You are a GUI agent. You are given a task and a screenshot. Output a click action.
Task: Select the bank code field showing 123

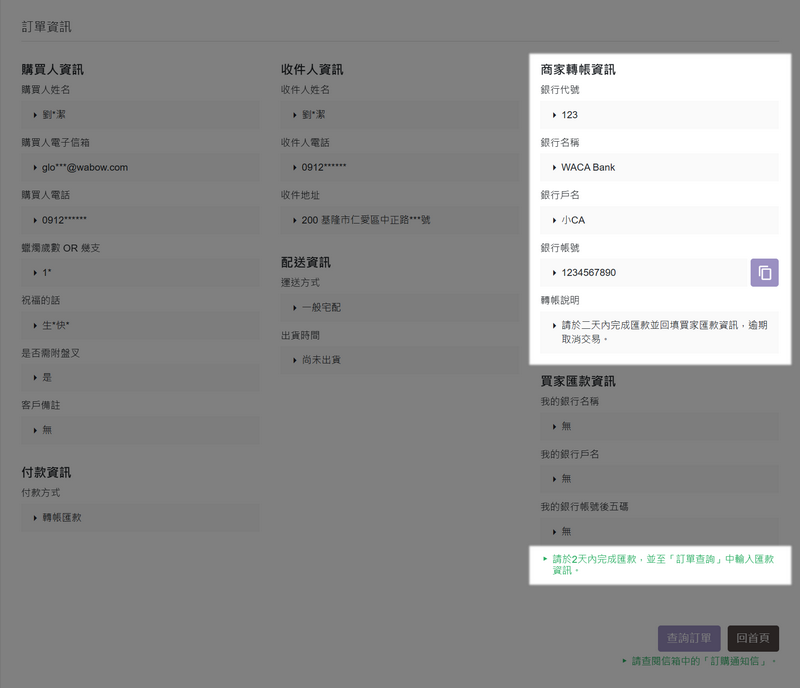(x=659, y=115)
